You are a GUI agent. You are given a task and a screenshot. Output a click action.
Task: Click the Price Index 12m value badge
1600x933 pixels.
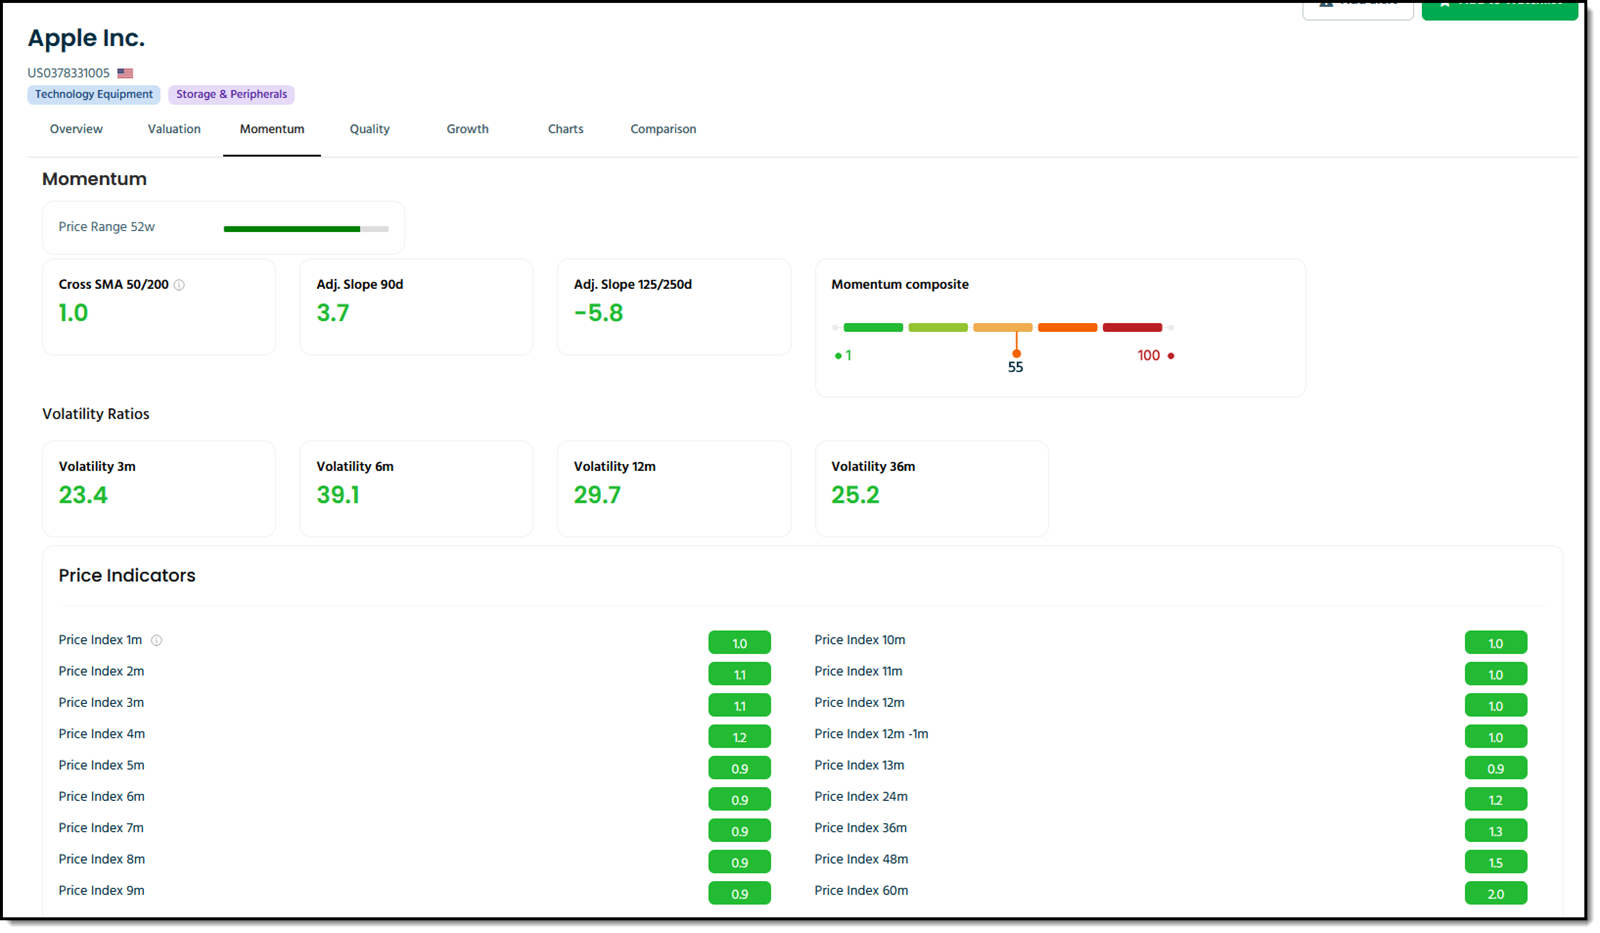tap(1495, 705)
